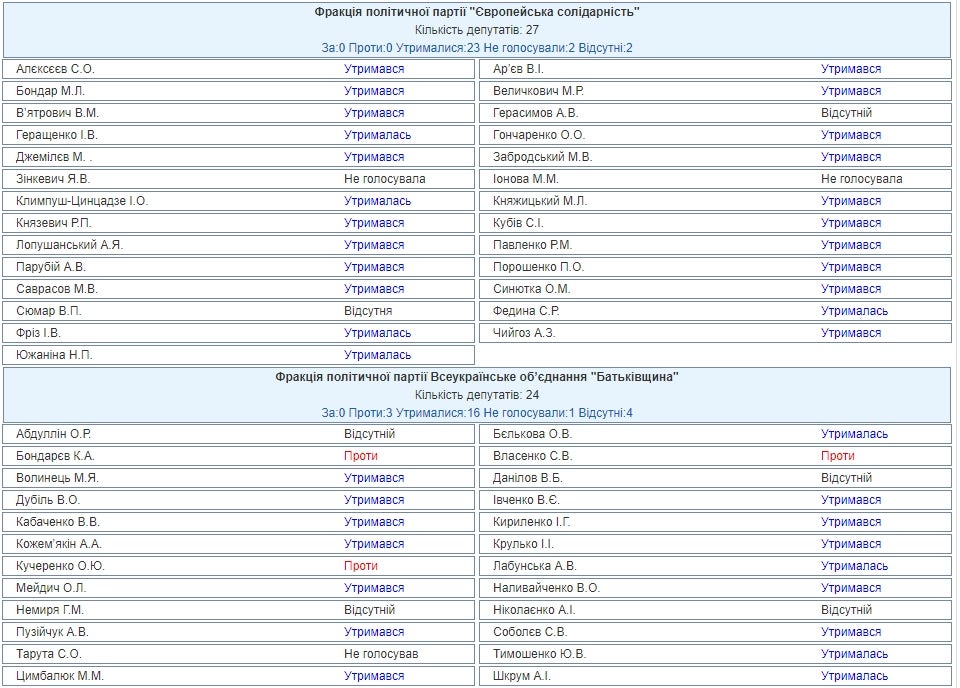Click the "Батьківщина" faction header title
The height and width of the screenshot is (688, 960).
coord(477,377)
